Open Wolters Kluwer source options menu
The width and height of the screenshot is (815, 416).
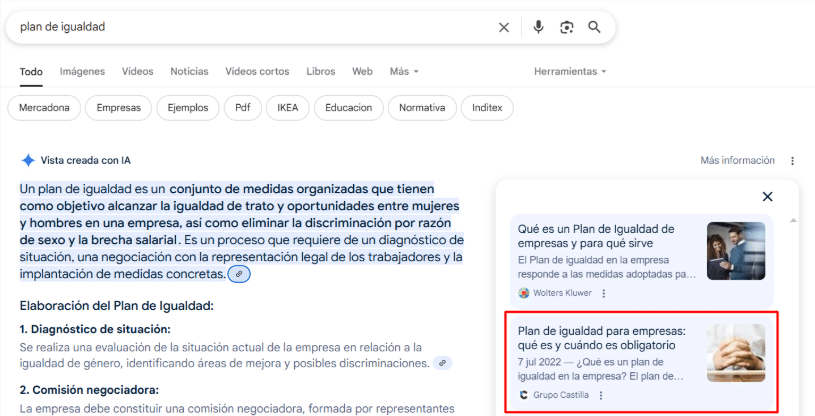[x=603, y=293]
